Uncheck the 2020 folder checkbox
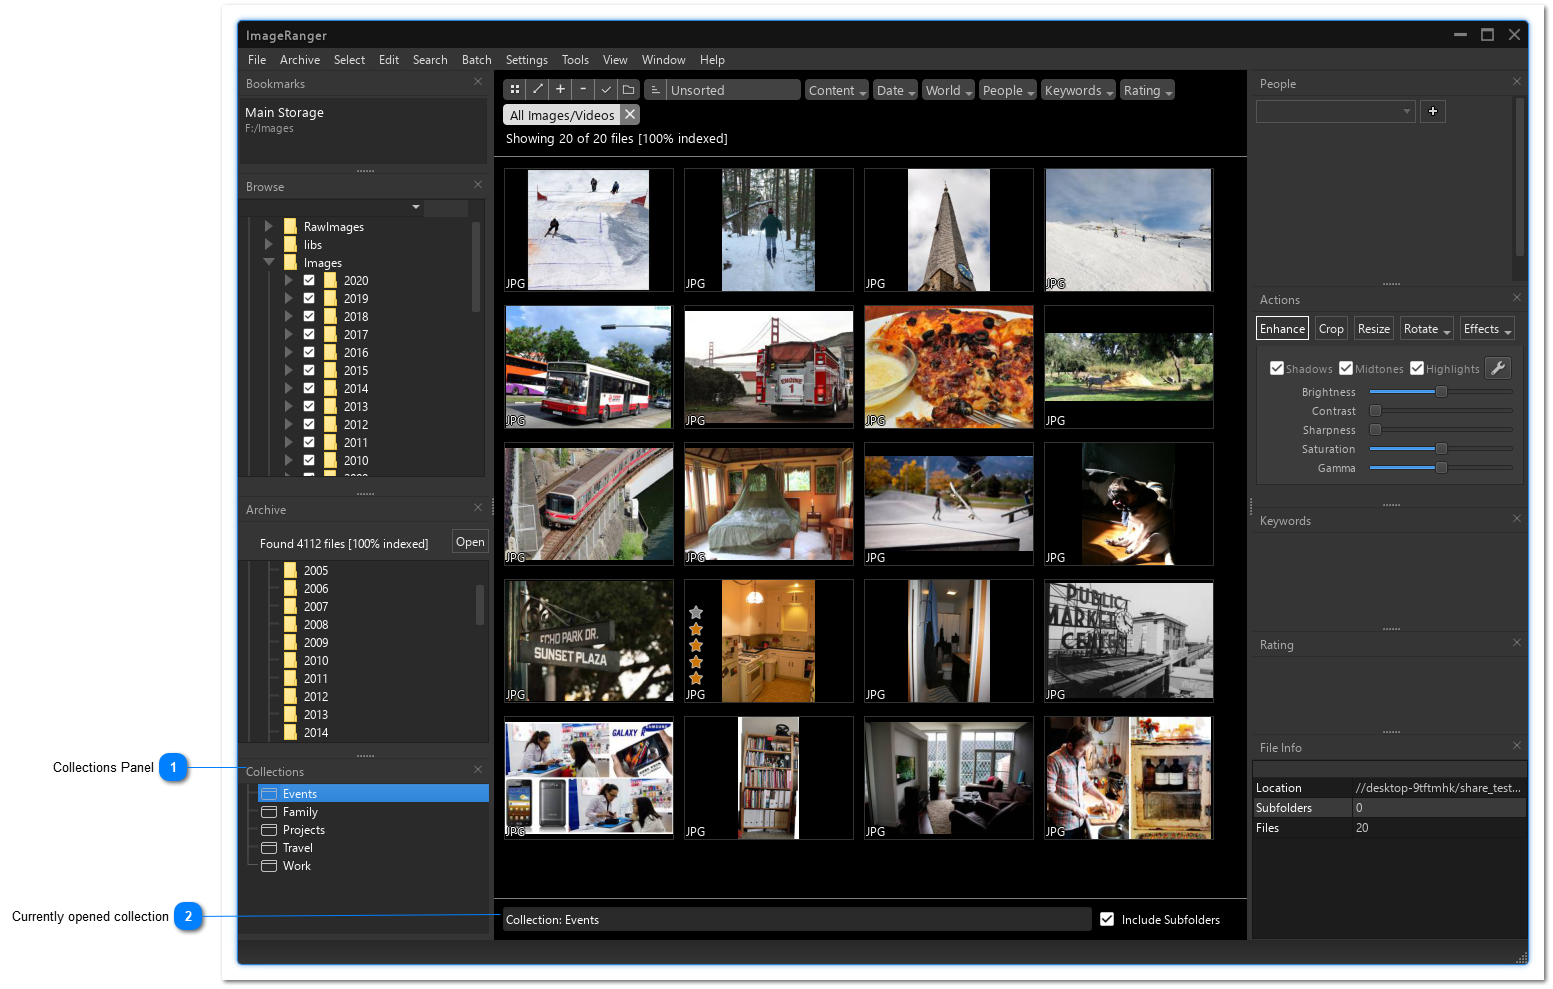This screenshot has width=1553, height=989. point(309,281)
